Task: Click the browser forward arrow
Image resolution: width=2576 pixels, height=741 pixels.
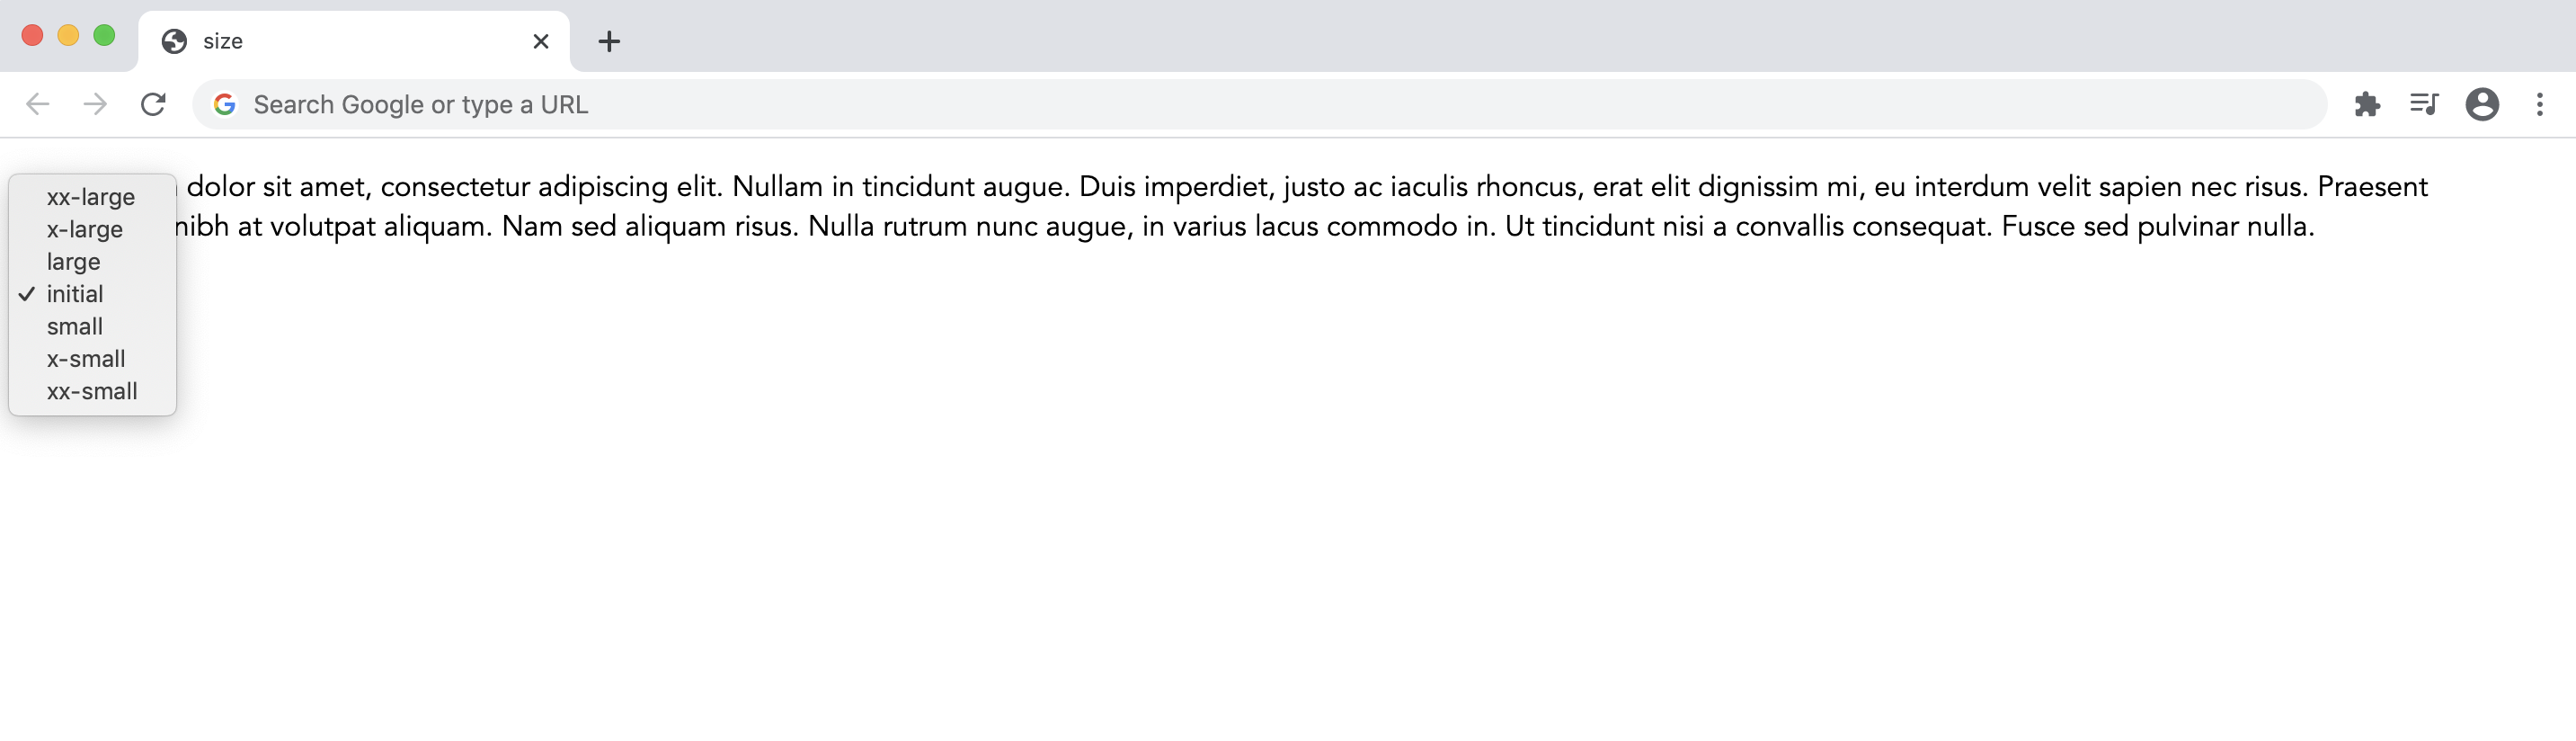Action: [x=95, y=104]
